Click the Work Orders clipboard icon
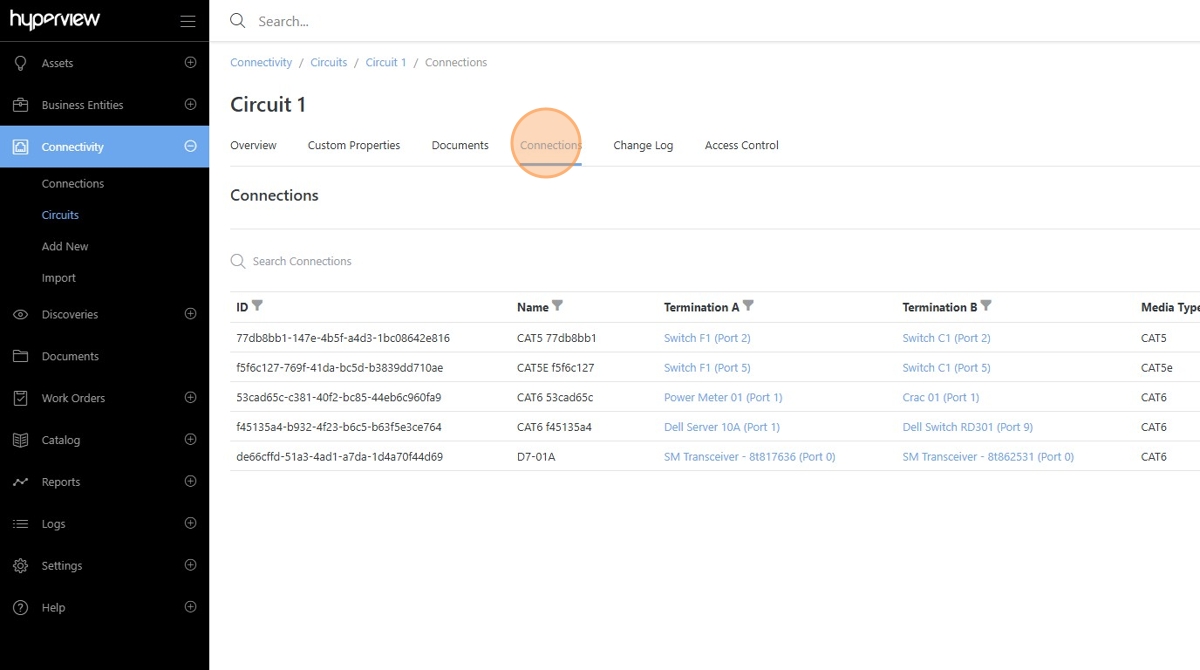Image resolution: width=1200 pixels, height=670 pixels. point(20,398)
